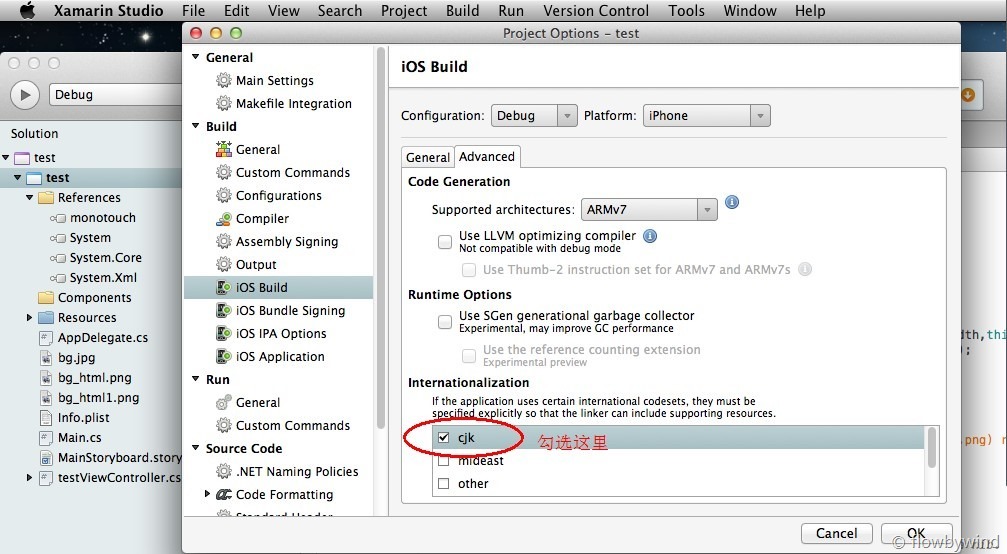Open the Build menu
This screenshot has width=1007, height=554.
[x=462, y=11]
